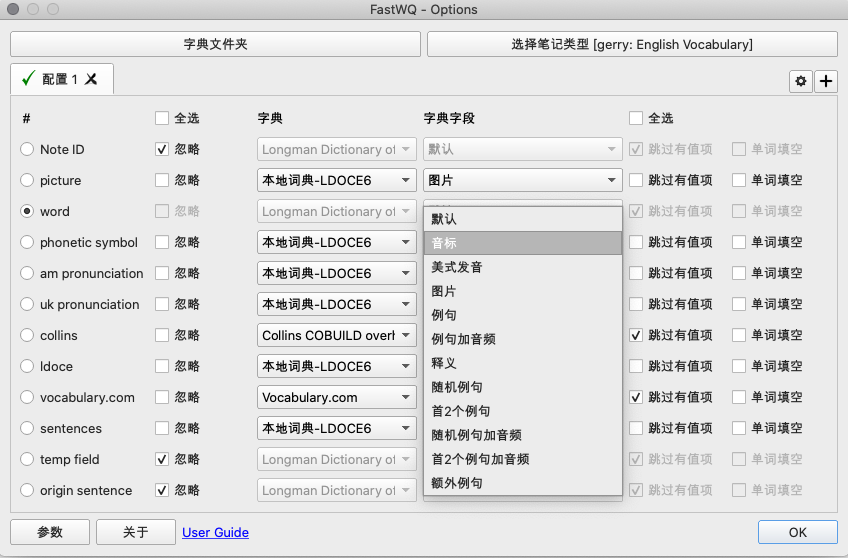
Task: Close the 配置 1 tab with X icon
Action: [91, 79]
